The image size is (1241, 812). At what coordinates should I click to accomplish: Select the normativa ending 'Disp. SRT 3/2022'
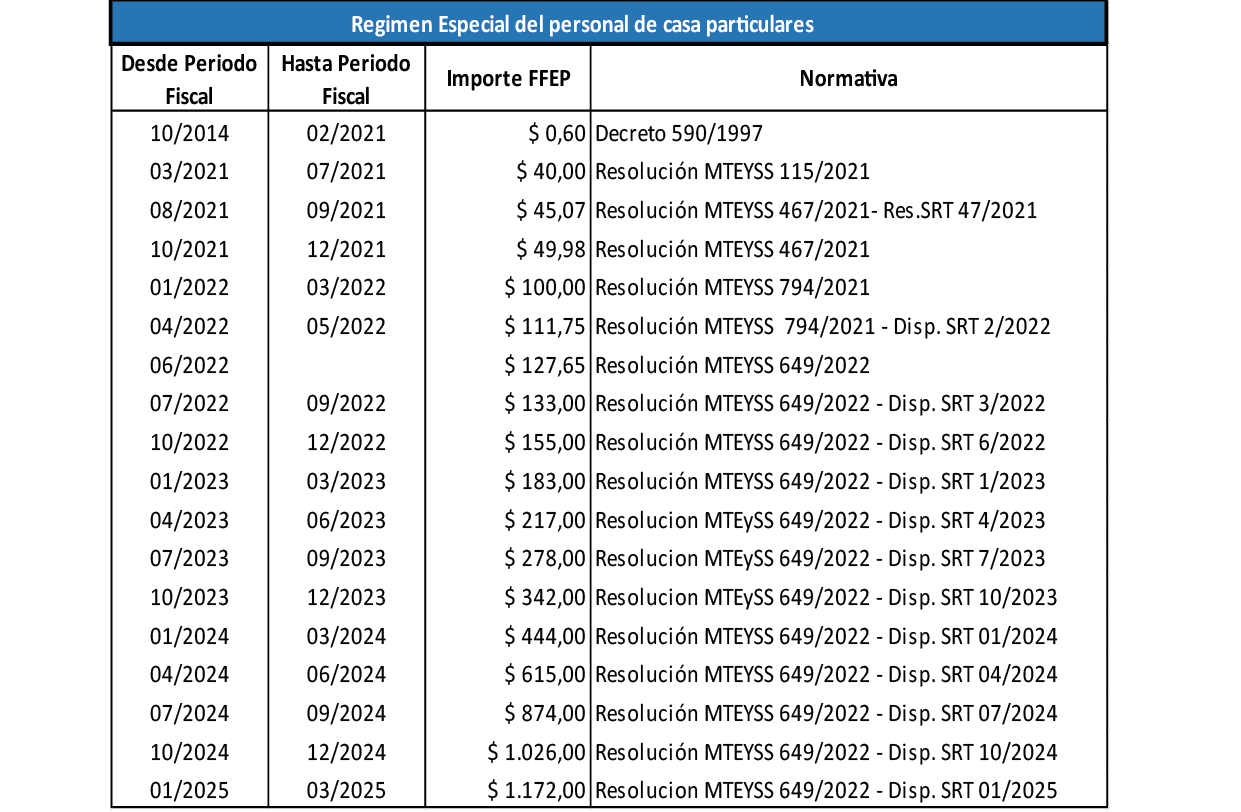coord(820,403)
